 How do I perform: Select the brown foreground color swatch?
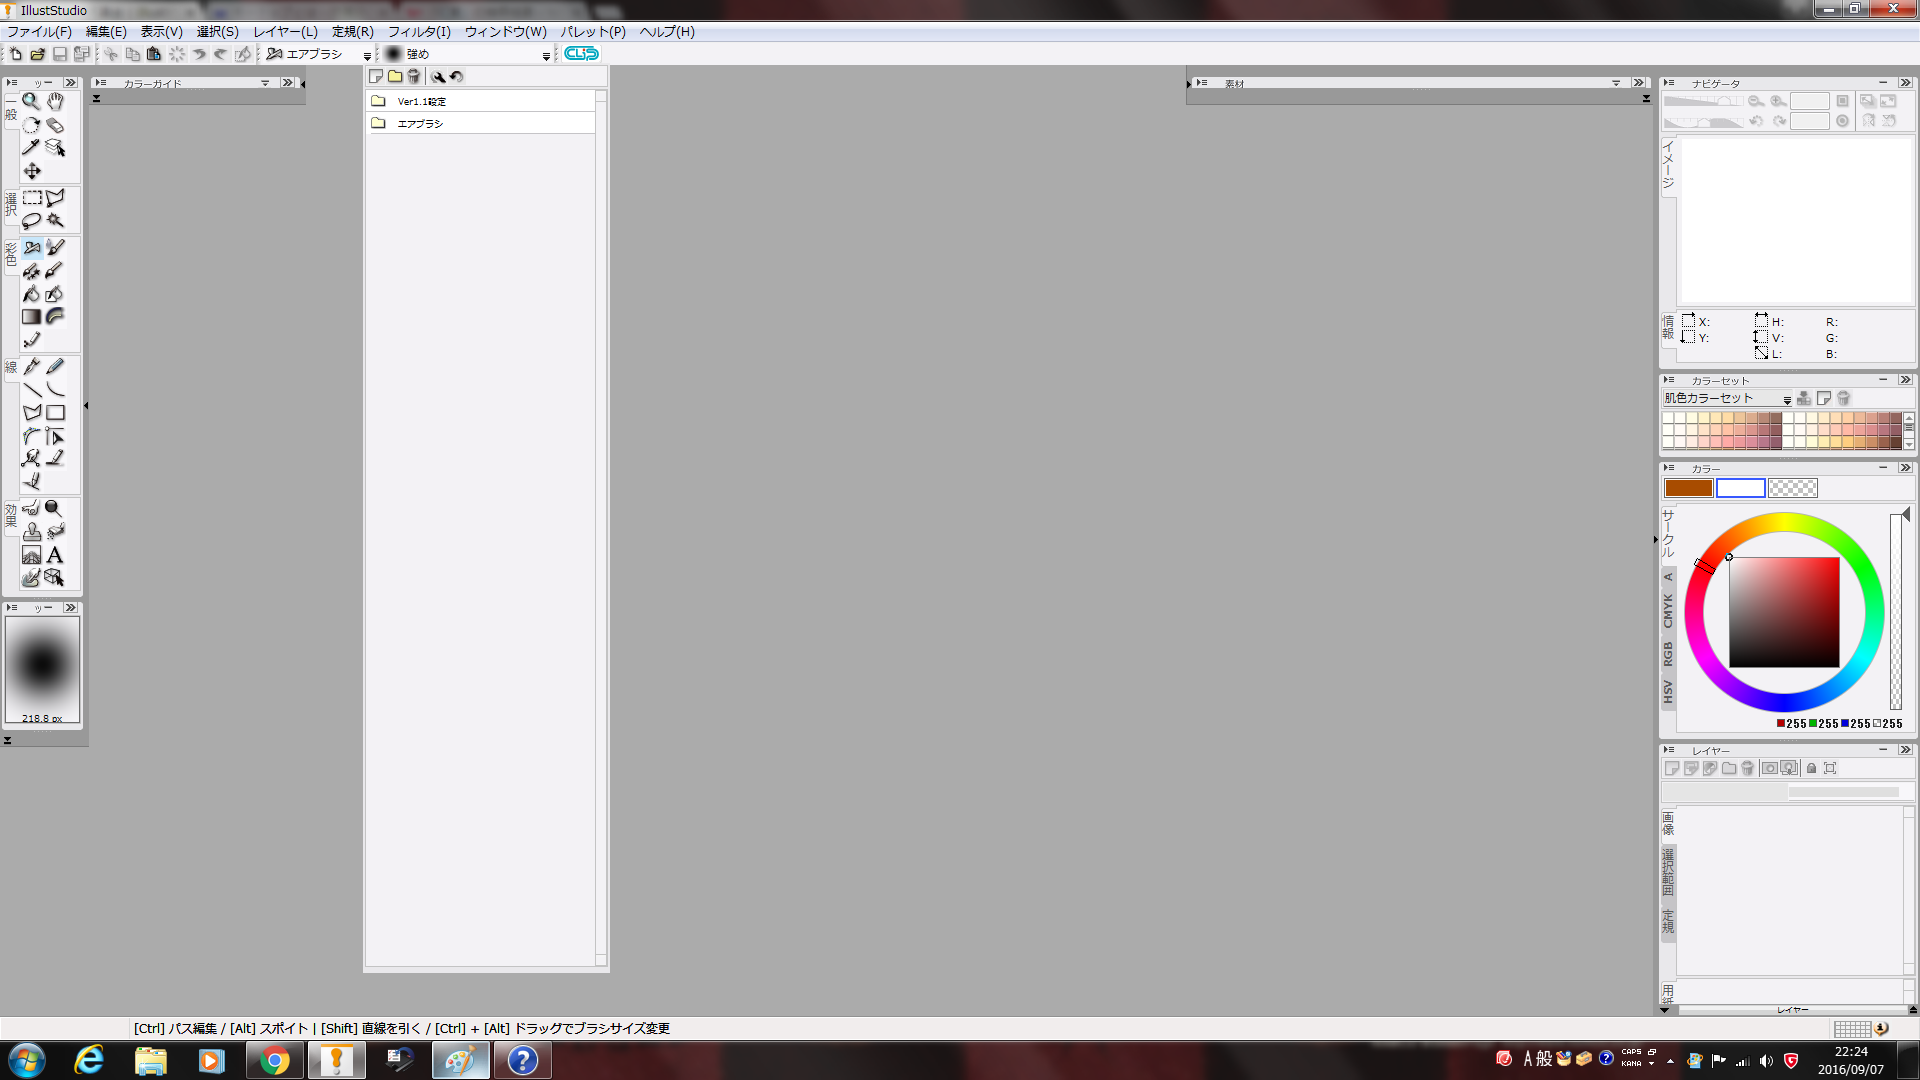(x=1688, y=488)
